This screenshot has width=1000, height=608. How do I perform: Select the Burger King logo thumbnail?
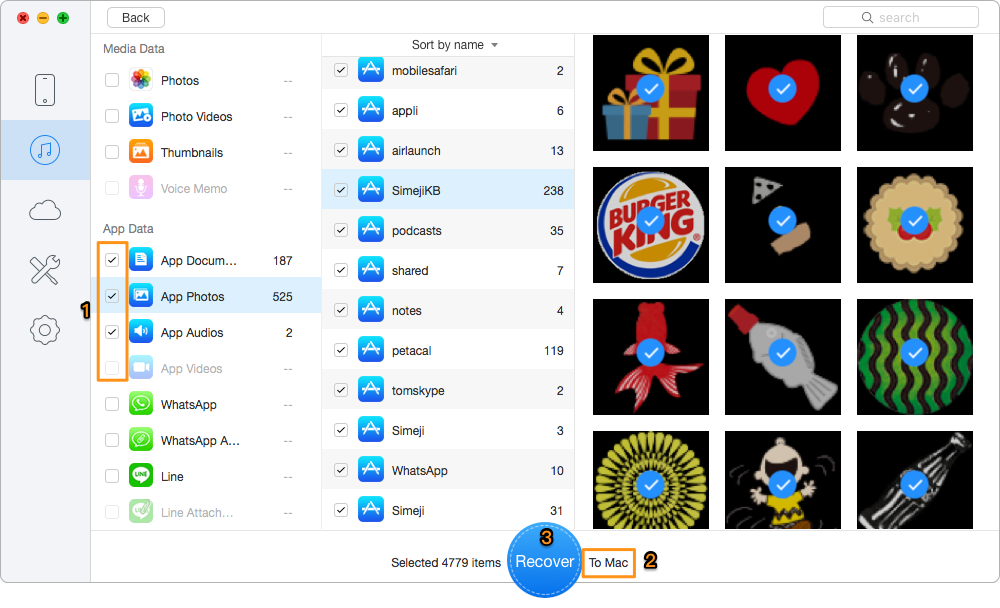(x=651, y=225)
